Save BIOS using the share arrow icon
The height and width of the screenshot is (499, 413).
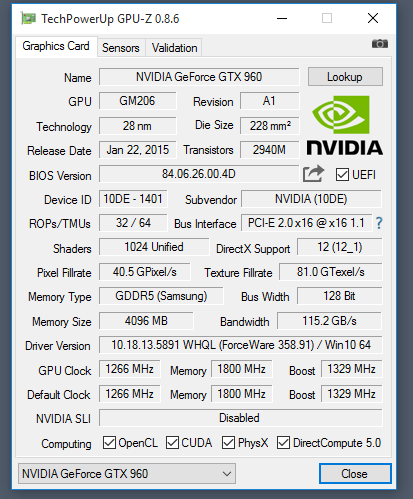click(313, 174)
